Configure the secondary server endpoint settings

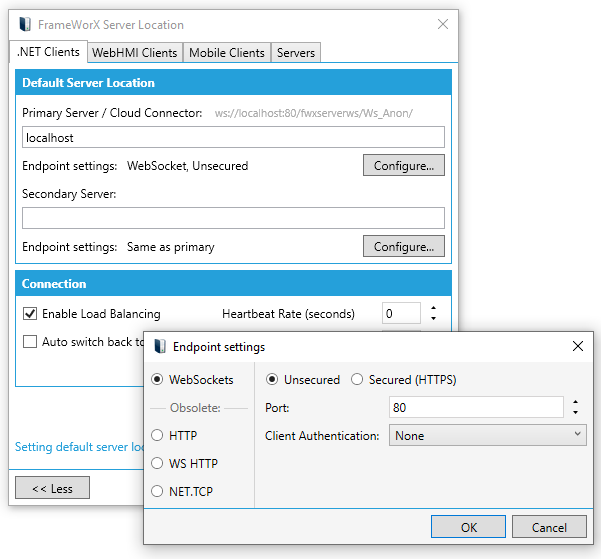click(x=404, y=246)
